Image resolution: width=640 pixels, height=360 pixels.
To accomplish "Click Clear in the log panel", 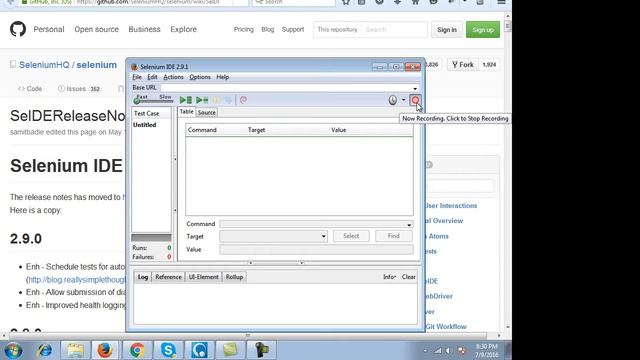I will (409, 277).
